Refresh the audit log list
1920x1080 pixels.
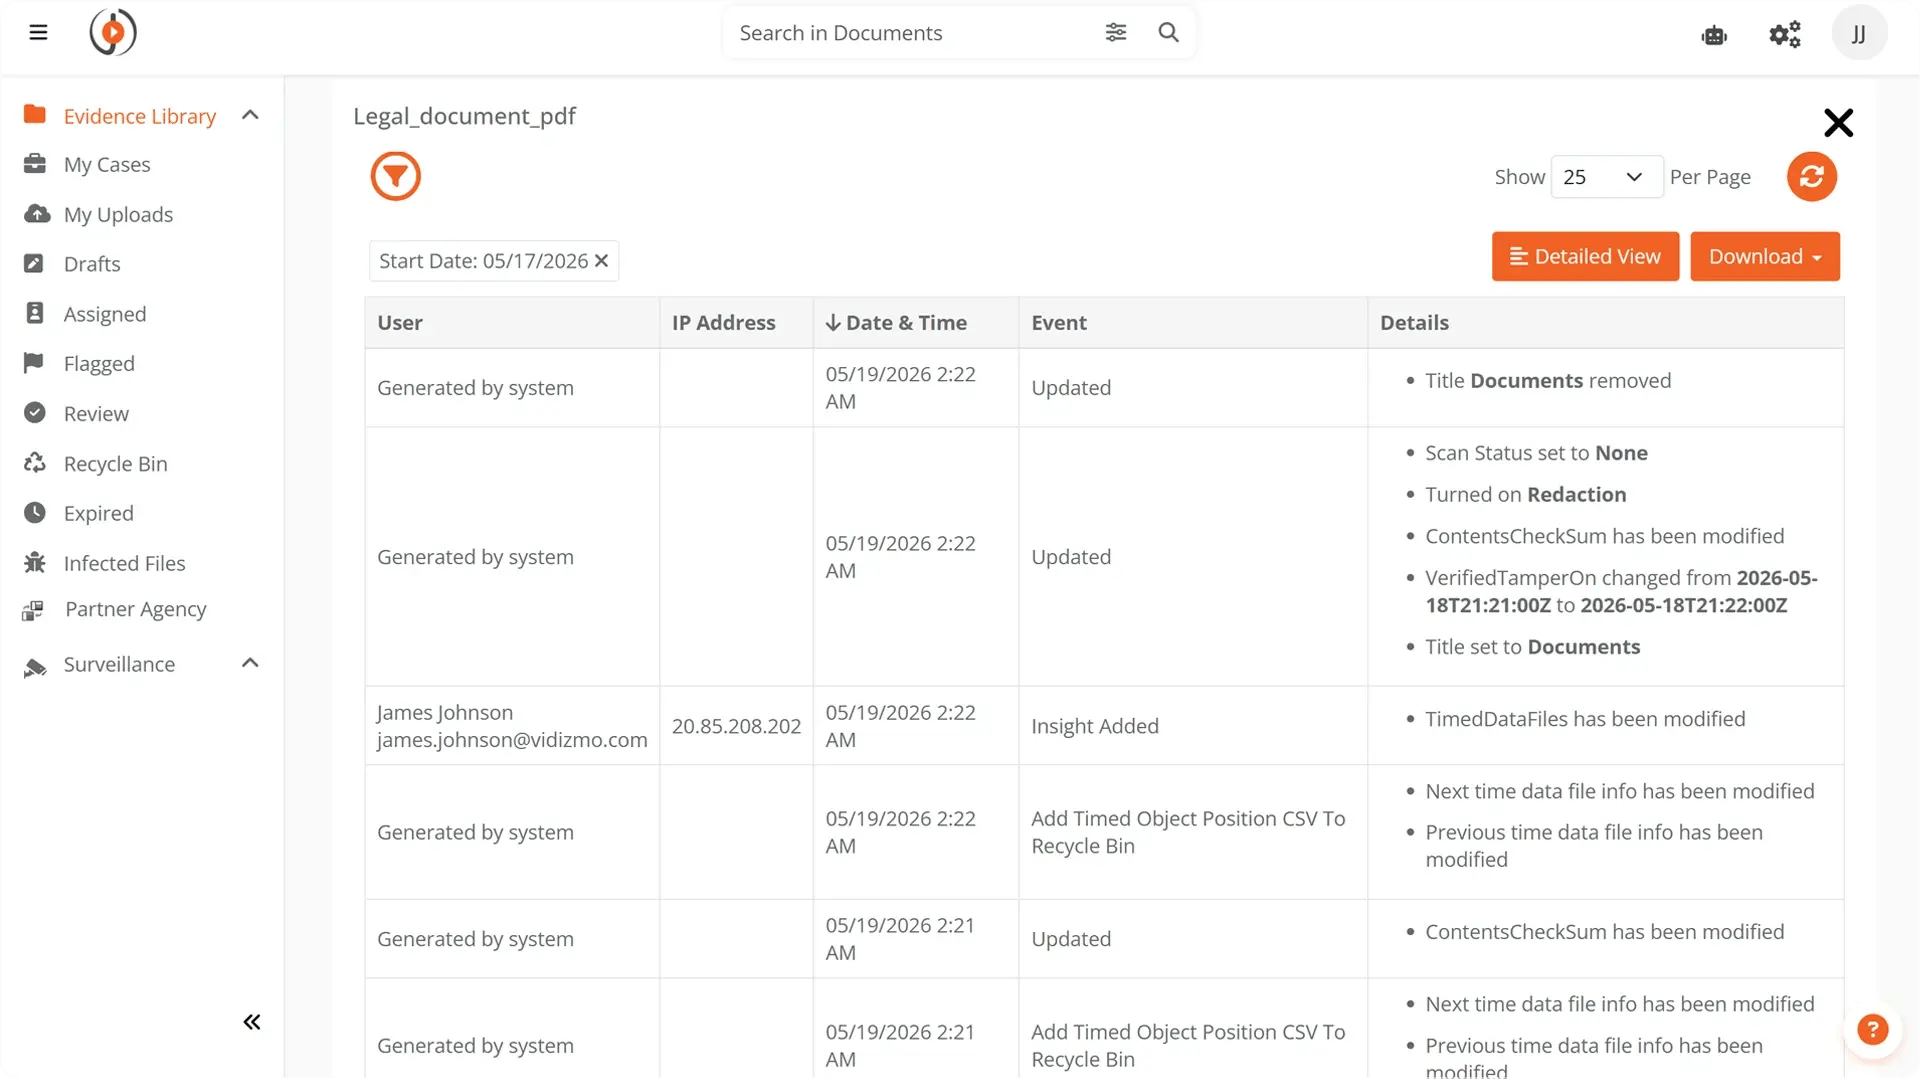pos(1812,177)
